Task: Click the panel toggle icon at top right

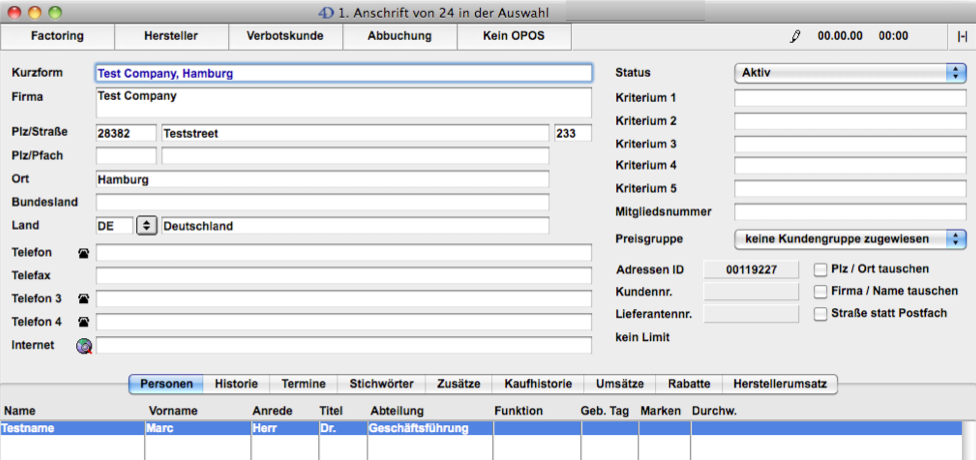Action: [x=962, y=36]
